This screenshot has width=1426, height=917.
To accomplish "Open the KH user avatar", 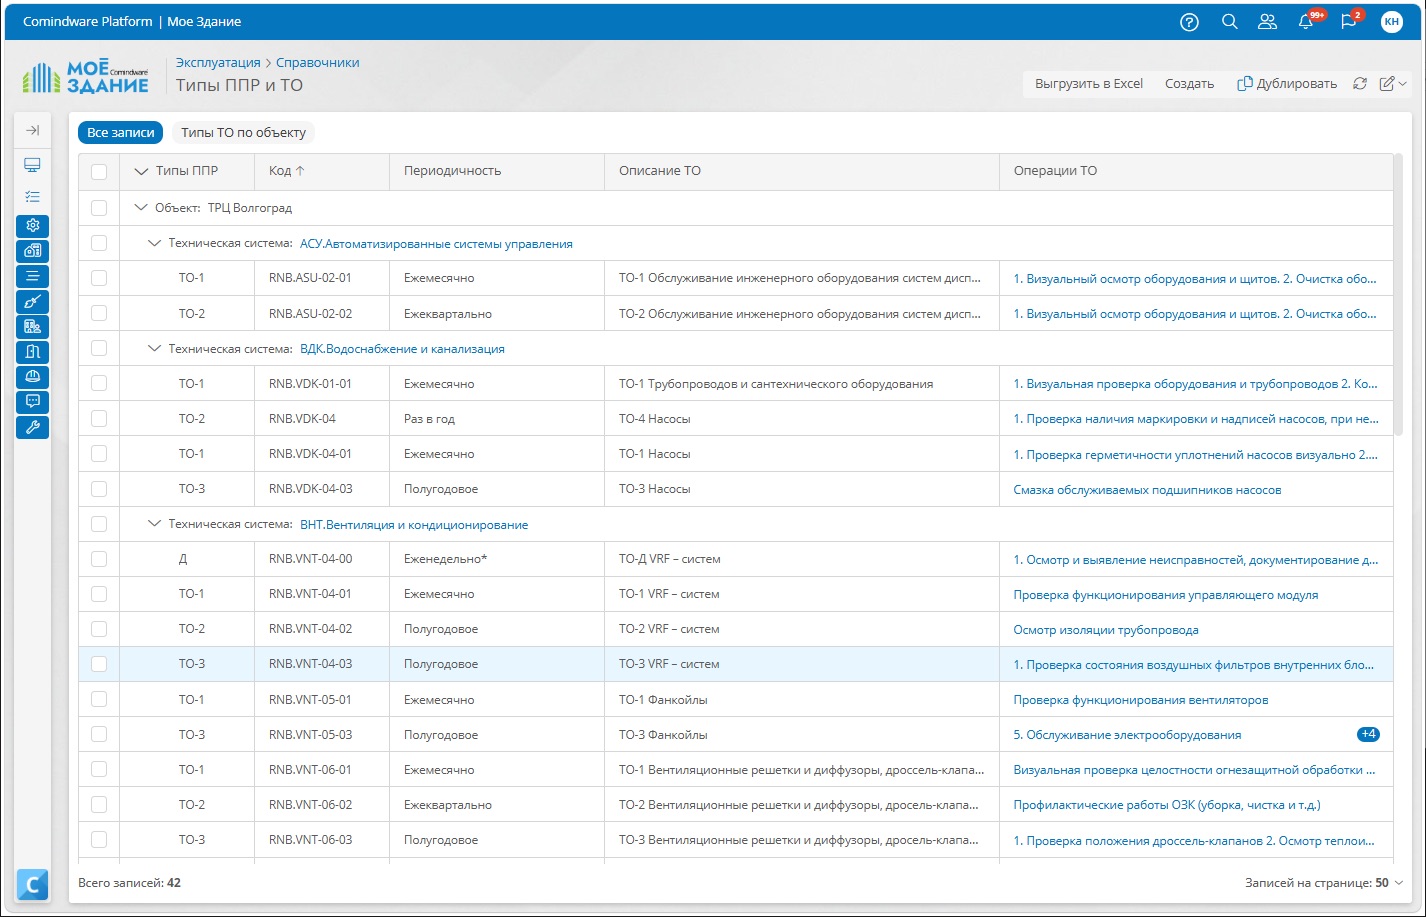I will (x=1391, y=22).
